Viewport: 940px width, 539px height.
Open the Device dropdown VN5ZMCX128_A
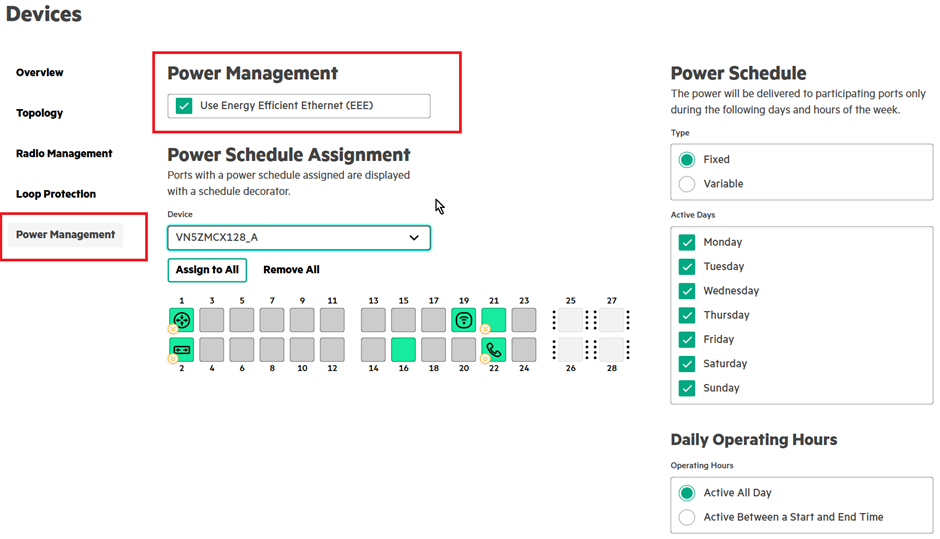click(299, 238)
